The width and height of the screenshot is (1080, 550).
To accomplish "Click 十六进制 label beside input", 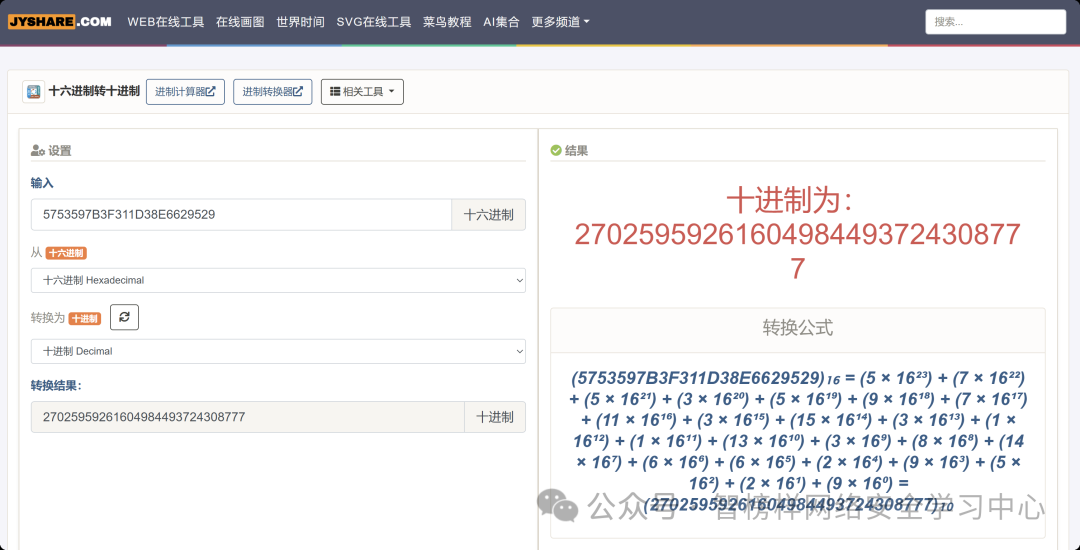I will coord(488,215).
